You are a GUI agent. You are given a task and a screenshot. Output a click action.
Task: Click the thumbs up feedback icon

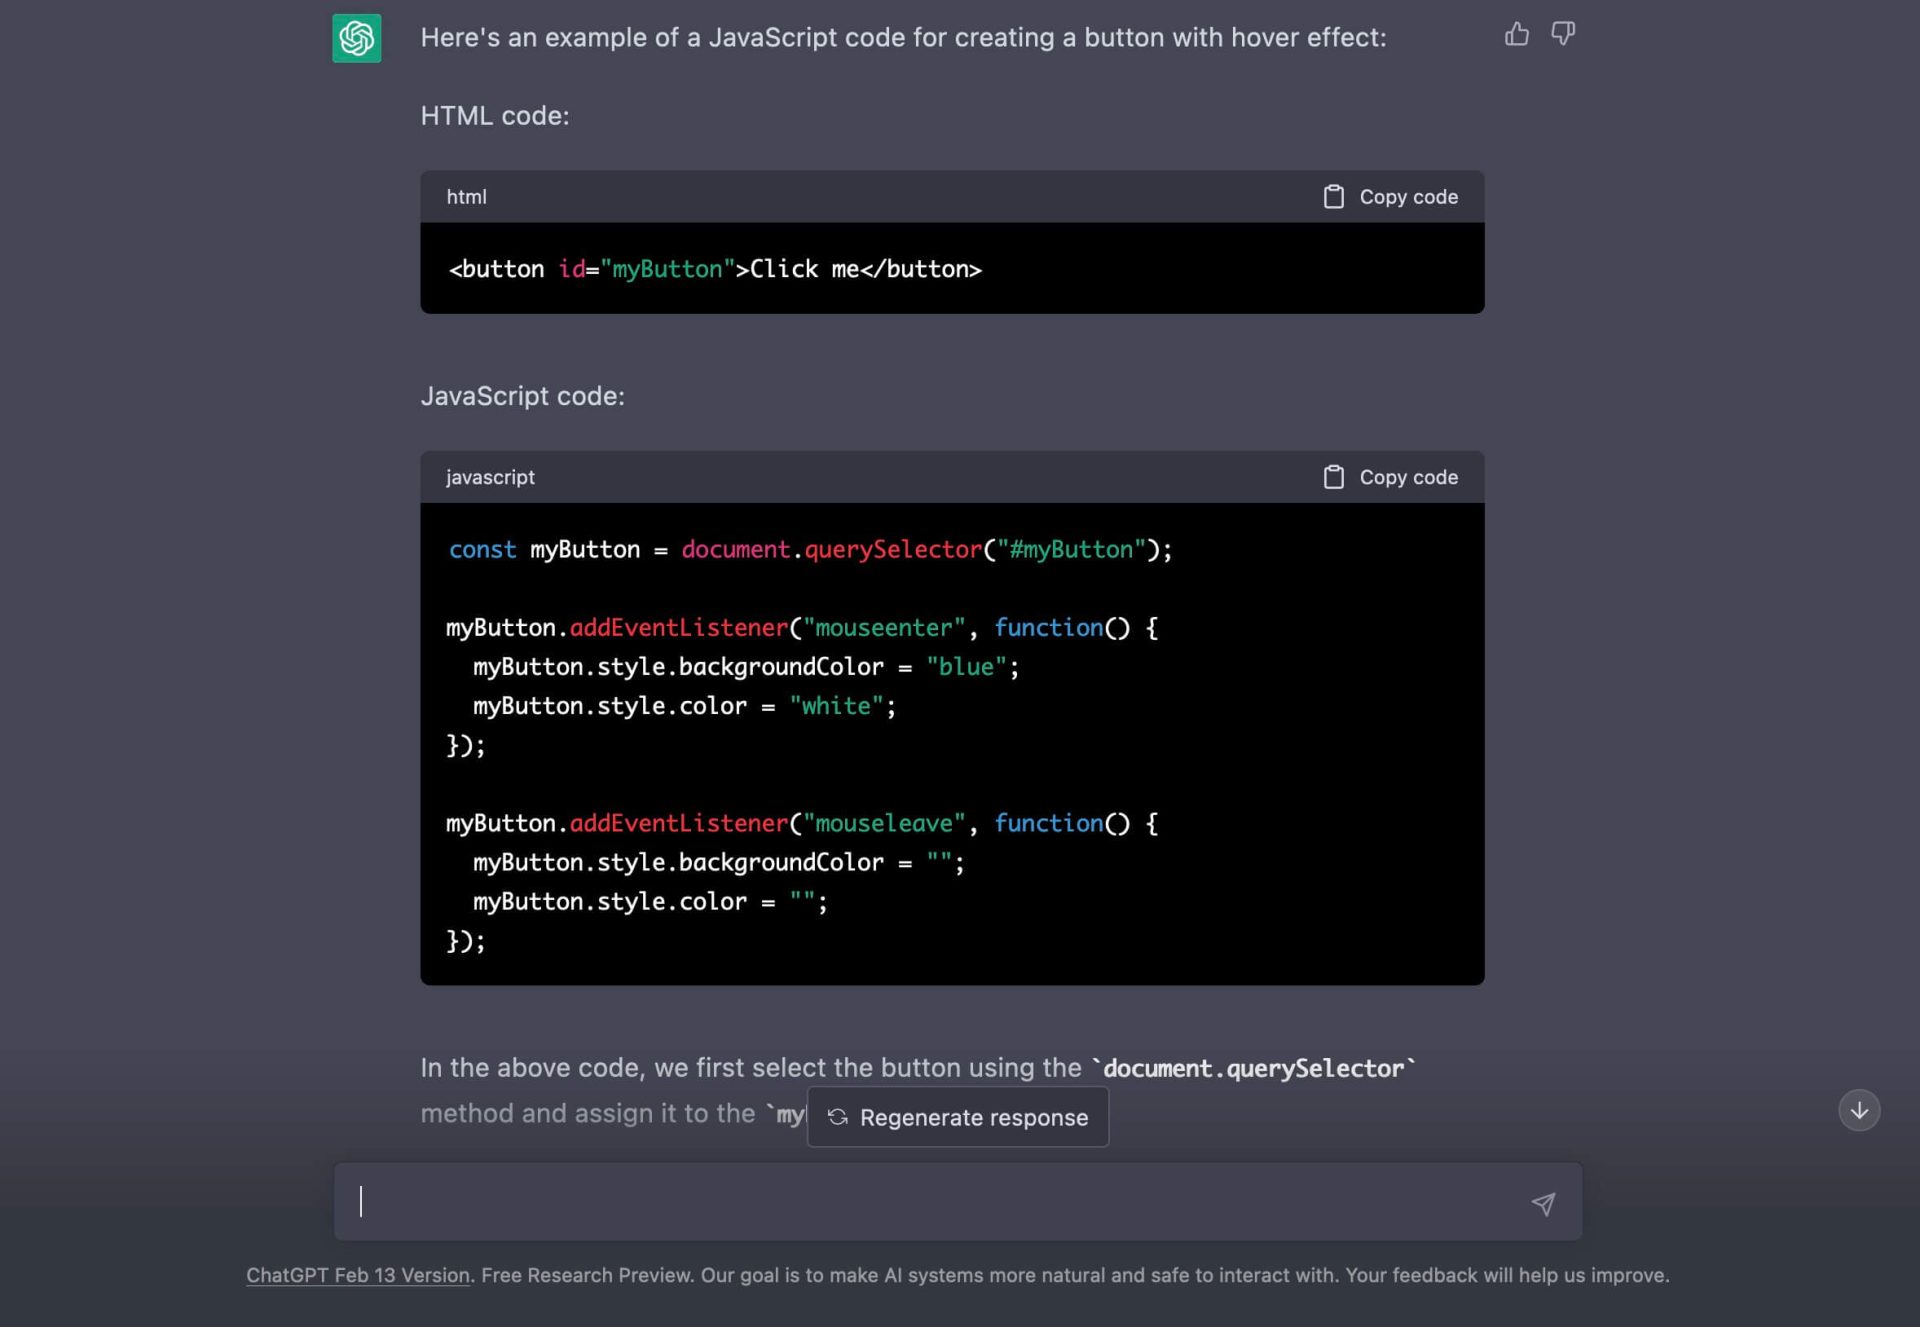click(x=1516, y=35)
